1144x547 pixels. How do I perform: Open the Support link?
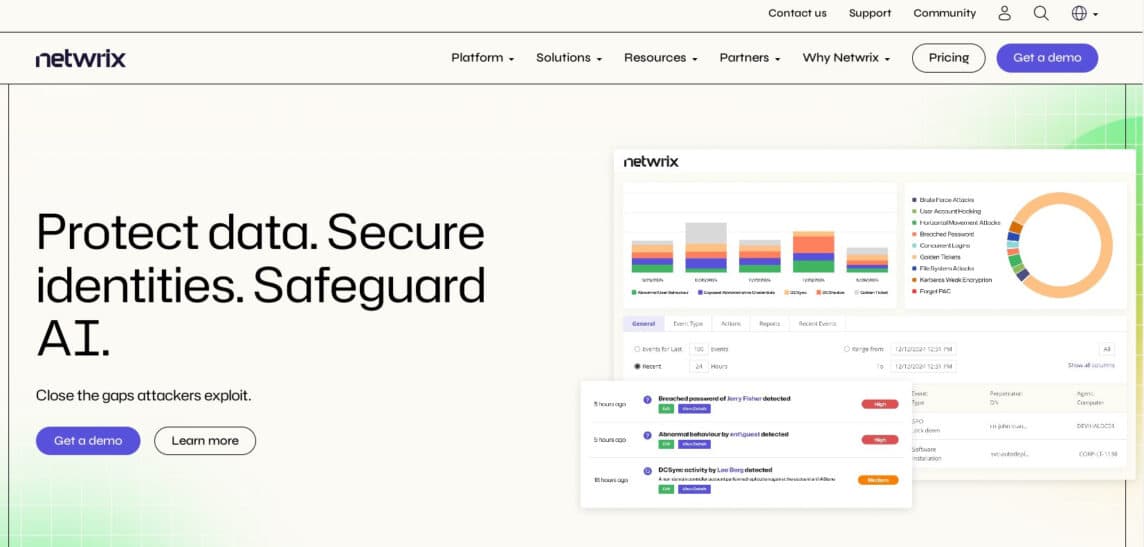point(870,13)
